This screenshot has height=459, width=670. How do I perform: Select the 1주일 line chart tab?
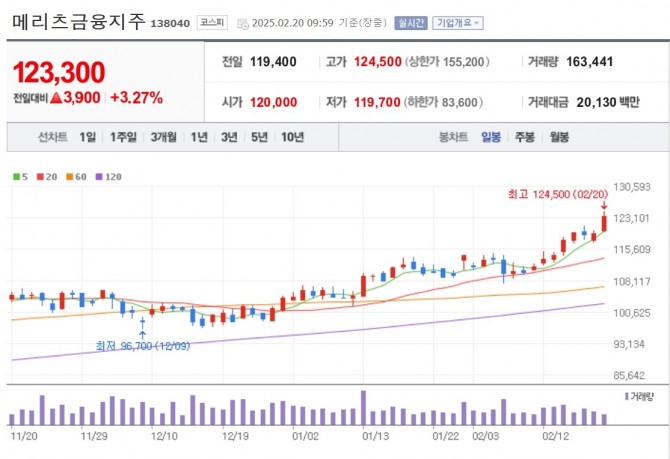pyautogui.click(x=123, y=137)
